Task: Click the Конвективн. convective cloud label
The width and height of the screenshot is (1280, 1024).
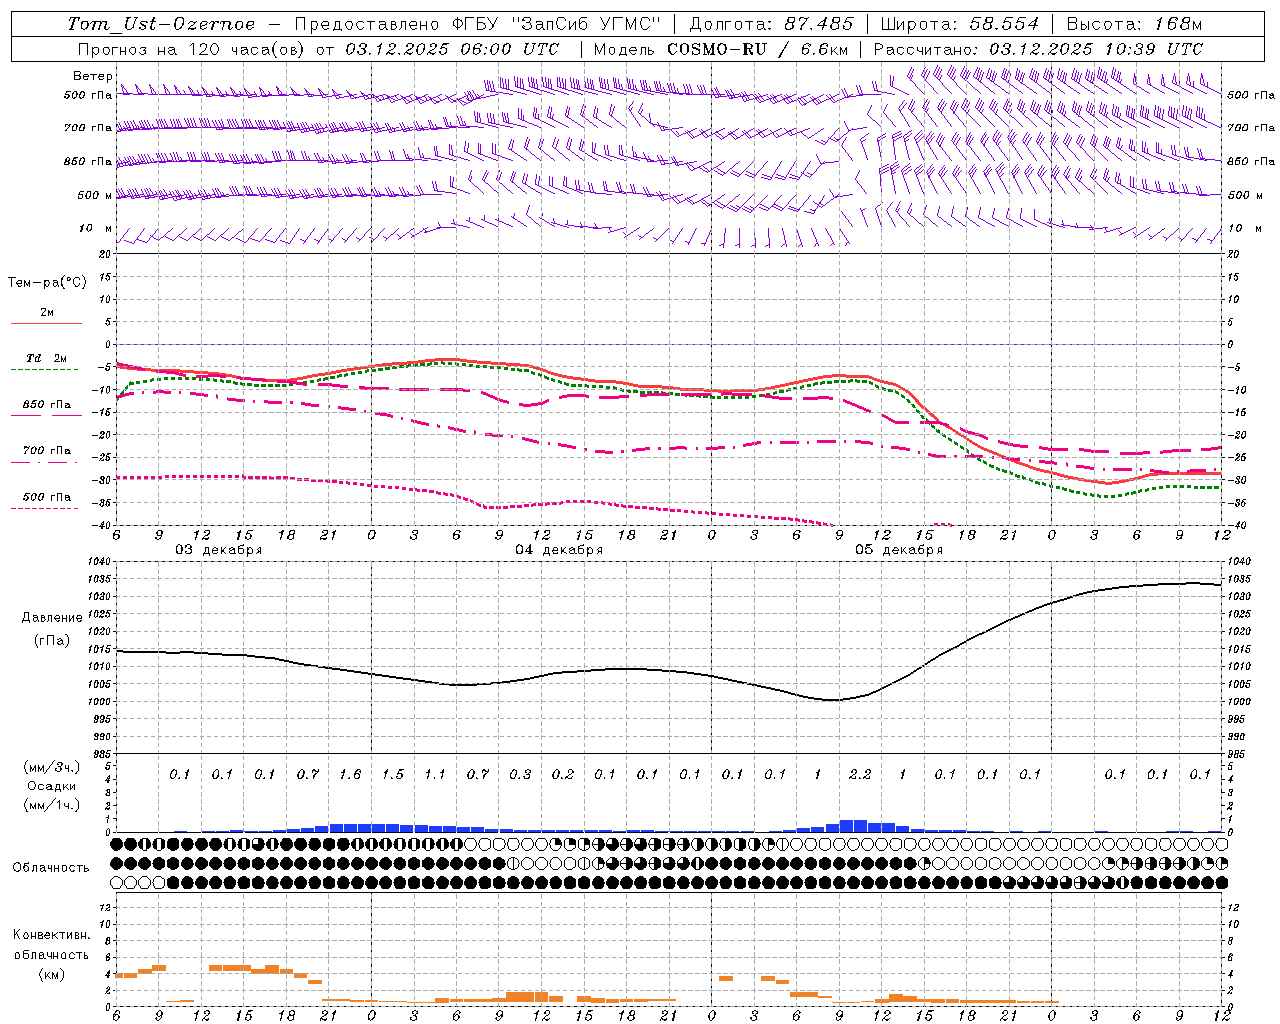Action: (51, 935)
